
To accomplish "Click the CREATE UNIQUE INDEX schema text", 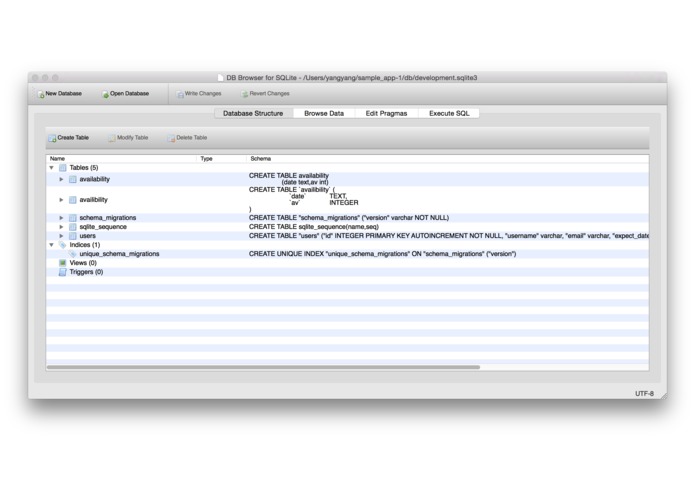I will (x=383, y=254).
